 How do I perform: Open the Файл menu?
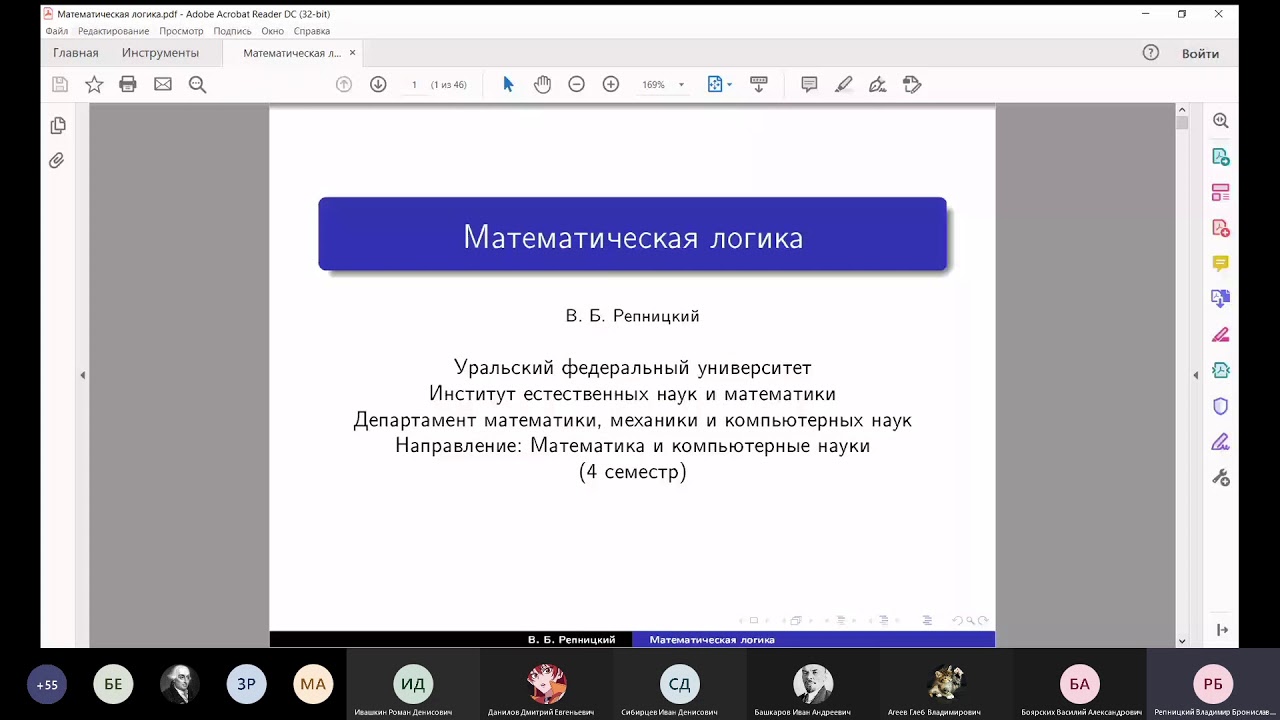click(57, 31)
